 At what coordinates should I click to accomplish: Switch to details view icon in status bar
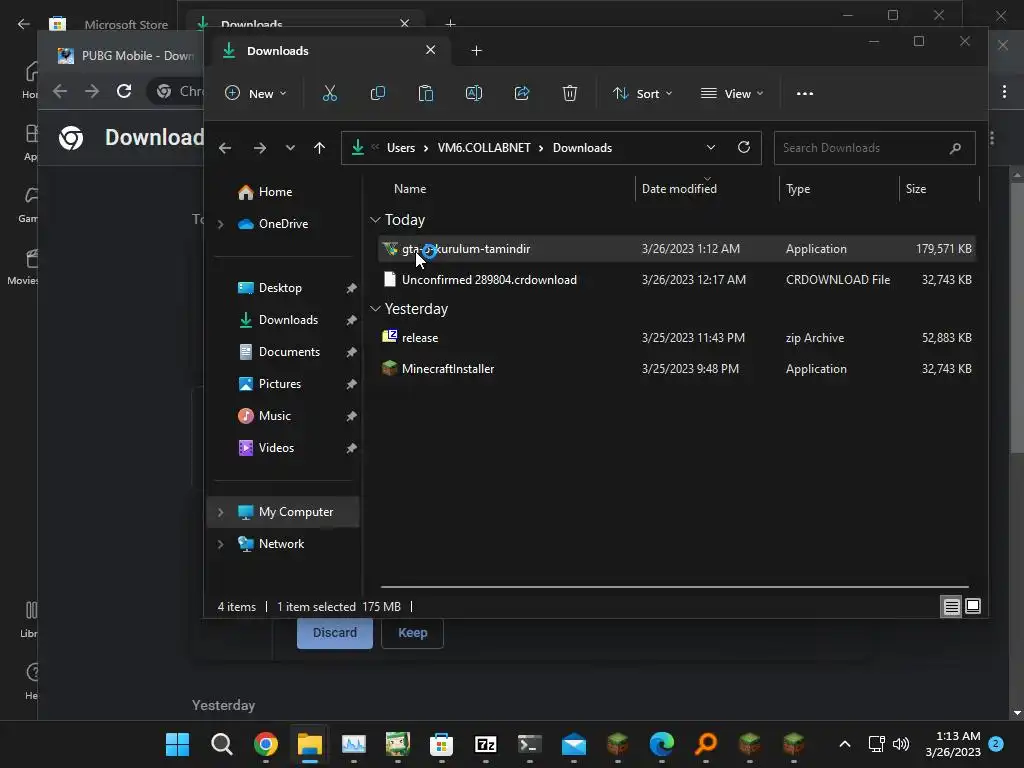(x=952, y=607)
